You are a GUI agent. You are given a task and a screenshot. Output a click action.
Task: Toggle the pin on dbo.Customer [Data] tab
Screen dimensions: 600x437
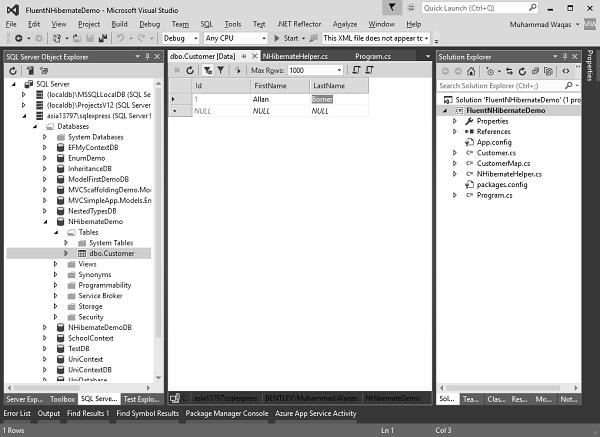[244, 57]
